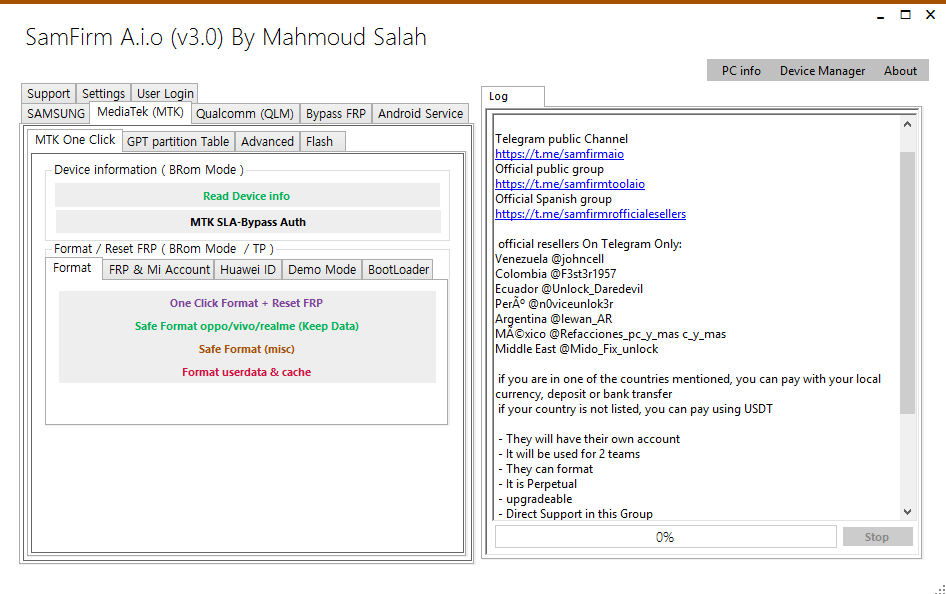Open the About menu item

pos(900,71)
